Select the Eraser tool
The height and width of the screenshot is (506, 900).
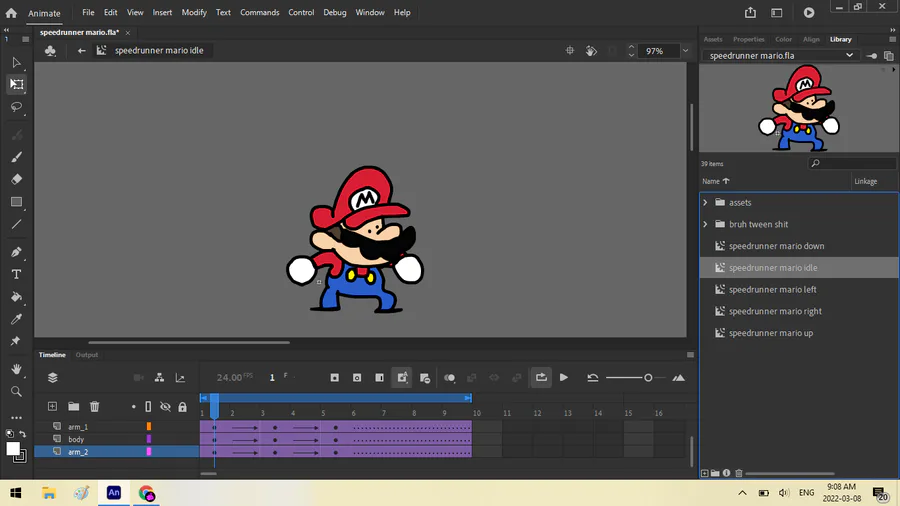16,179
